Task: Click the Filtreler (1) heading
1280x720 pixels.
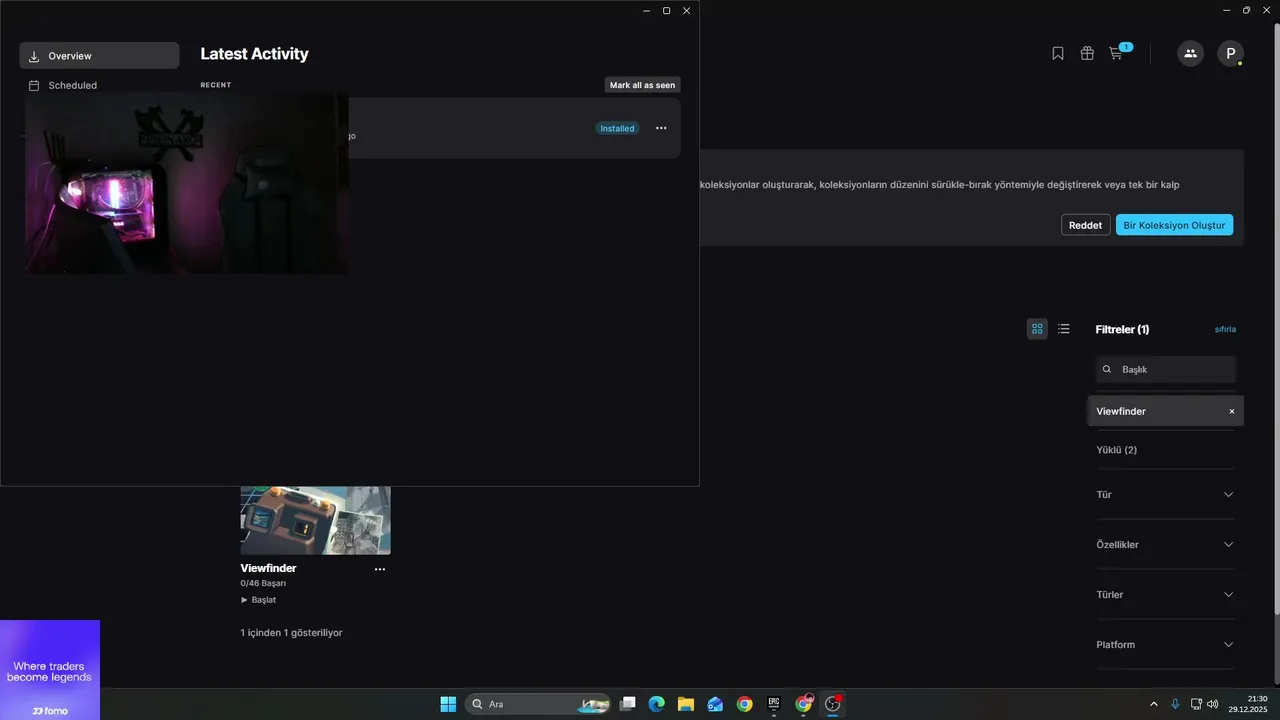Action: (x=1122, y=329)
